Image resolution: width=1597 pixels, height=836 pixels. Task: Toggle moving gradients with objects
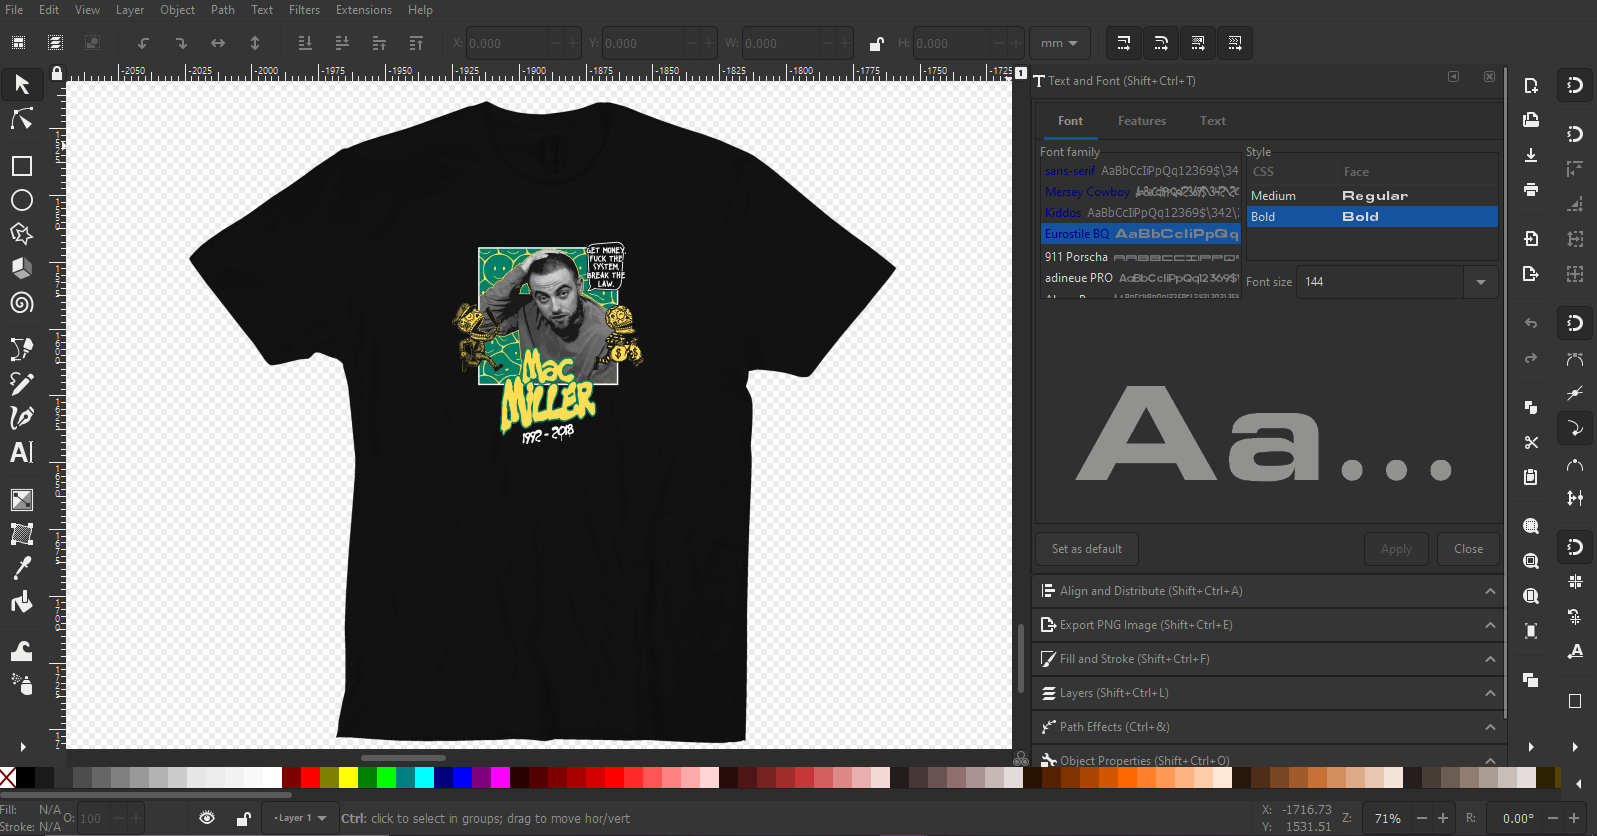(1198, 43)
